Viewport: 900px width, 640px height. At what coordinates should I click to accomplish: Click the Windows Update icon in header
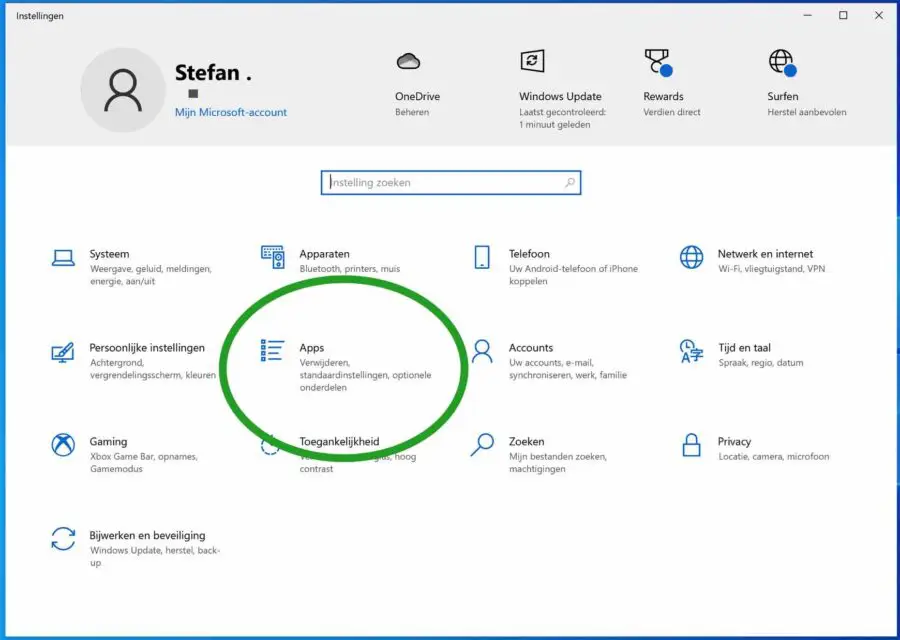click(x=532, y=61)
